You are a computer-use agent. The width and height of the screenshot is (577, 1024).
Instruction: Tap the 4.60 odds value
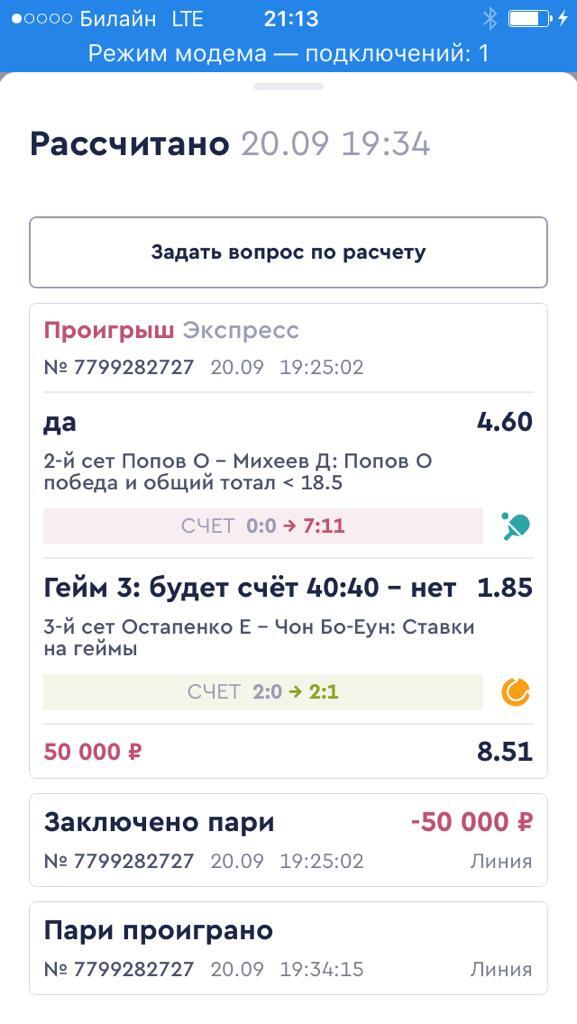point(505,422)
